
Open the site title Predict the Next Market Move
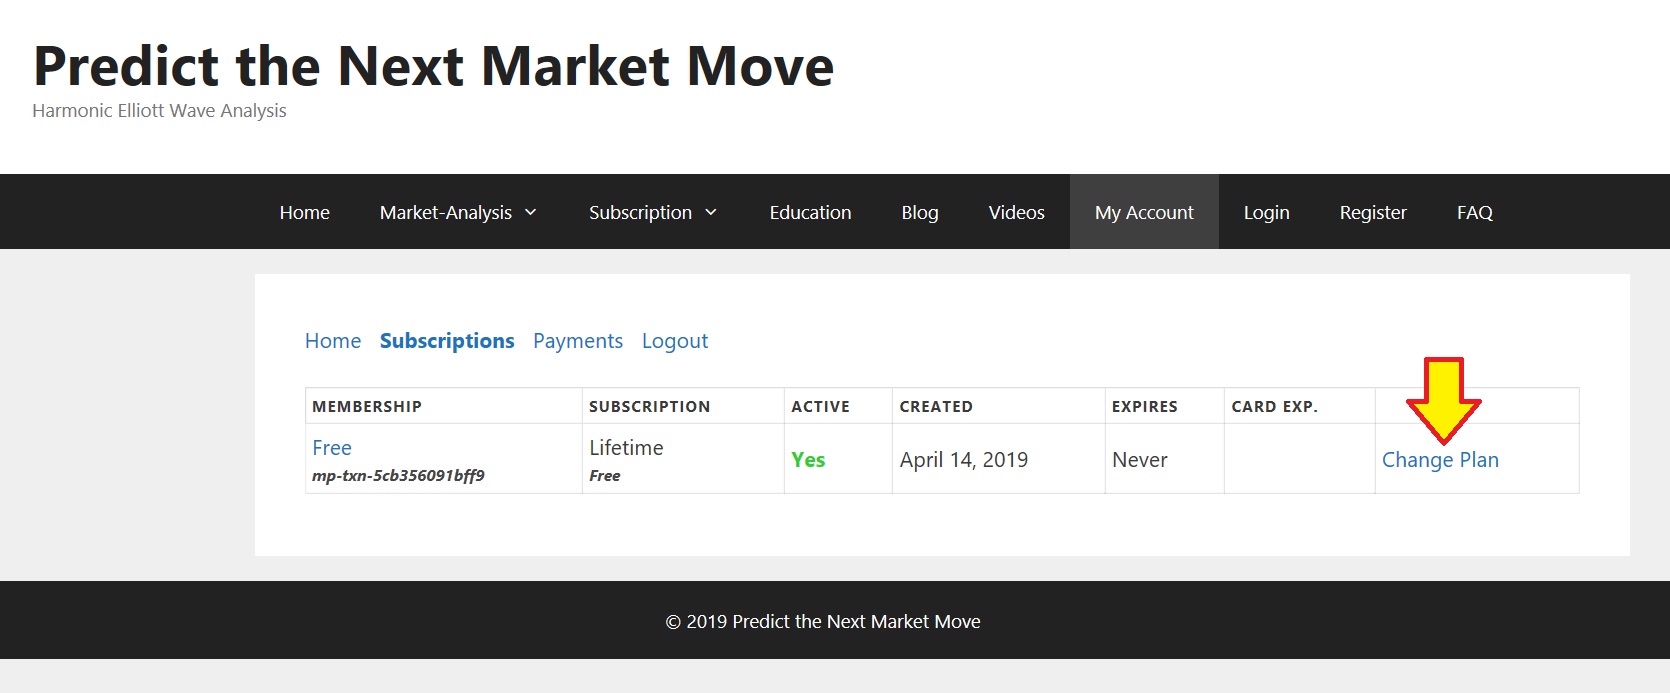433,66
